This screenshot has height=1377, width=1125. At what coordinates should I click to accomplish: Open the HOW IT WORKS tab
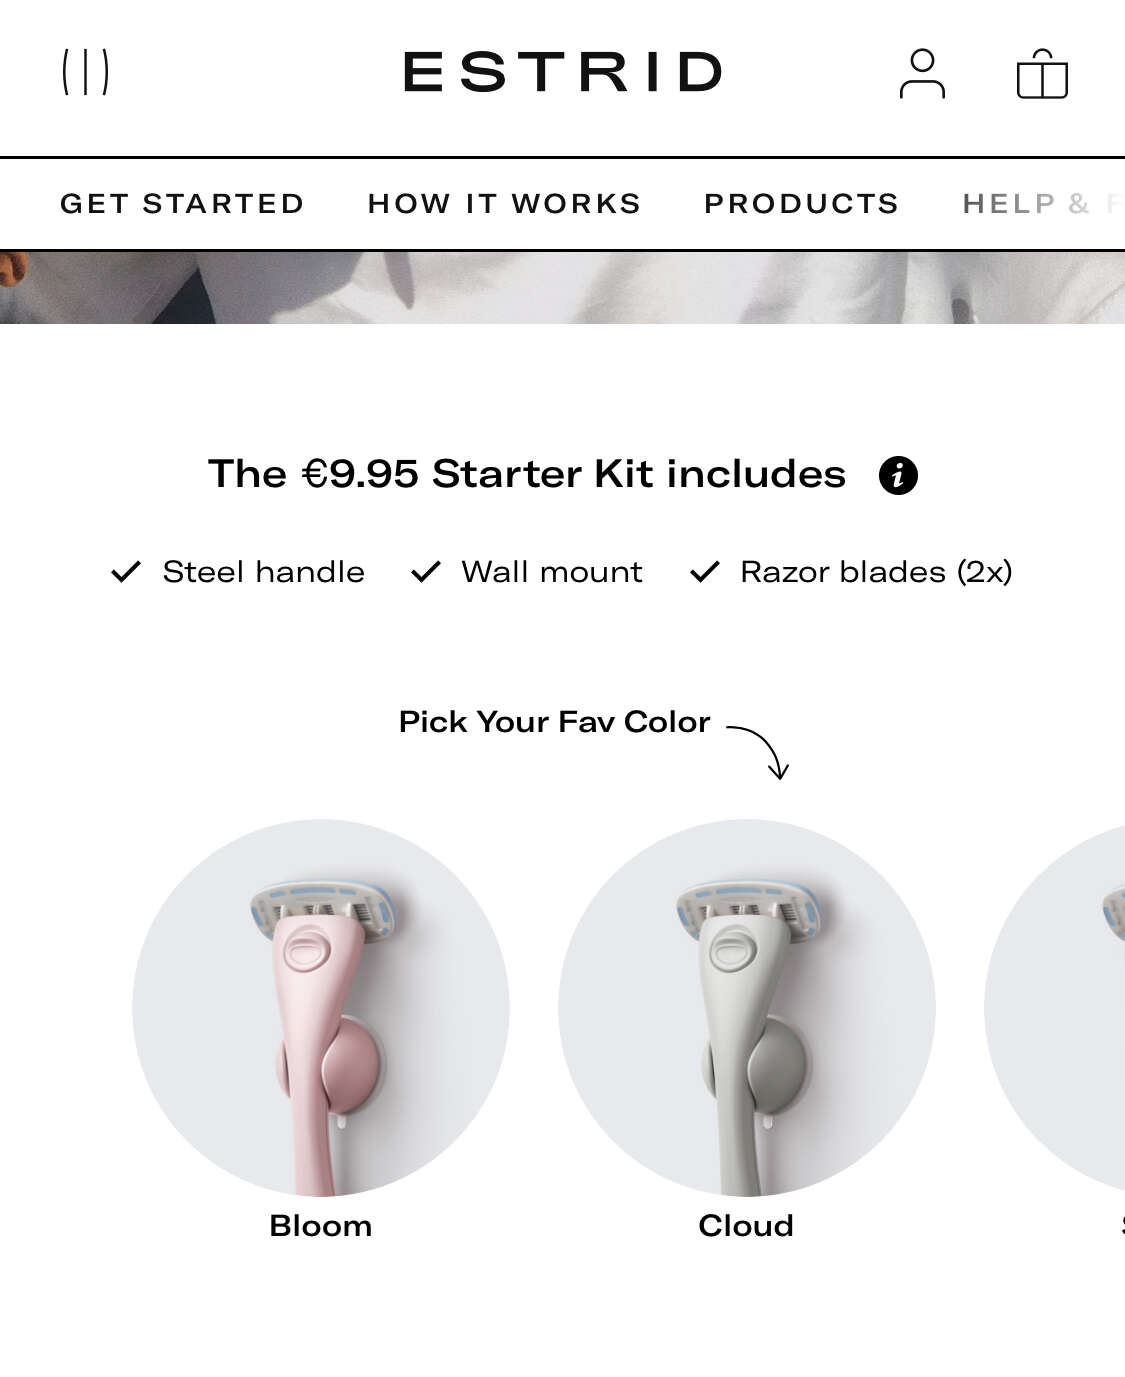click(x=504, y=204)
